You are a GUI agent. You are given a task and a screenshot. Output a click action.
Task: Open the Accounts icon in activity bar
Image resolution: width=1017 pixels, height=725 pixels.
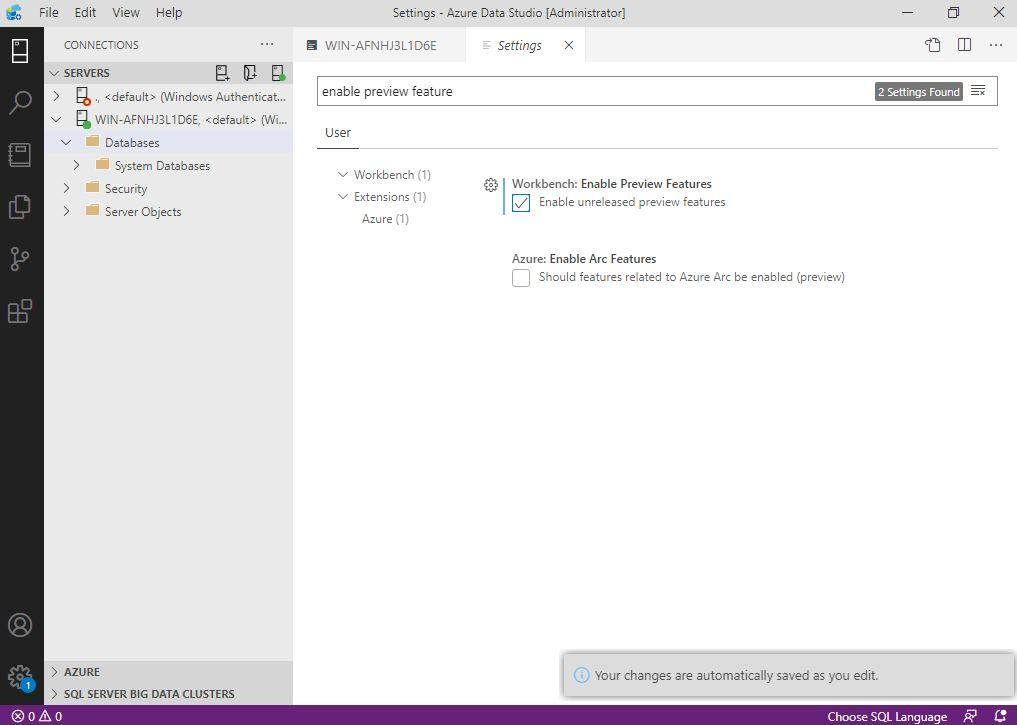(x=20, y=625)
